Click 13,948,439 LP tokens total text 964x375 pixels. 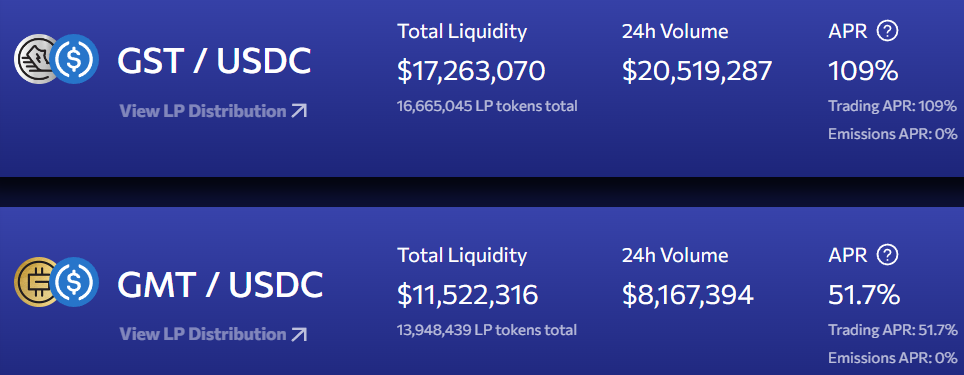coord(487,330)
